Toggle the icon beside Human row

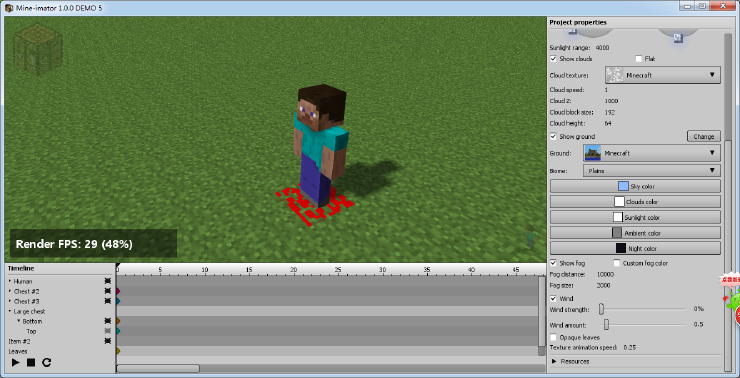pyautogui.click(x=108, y=281)
